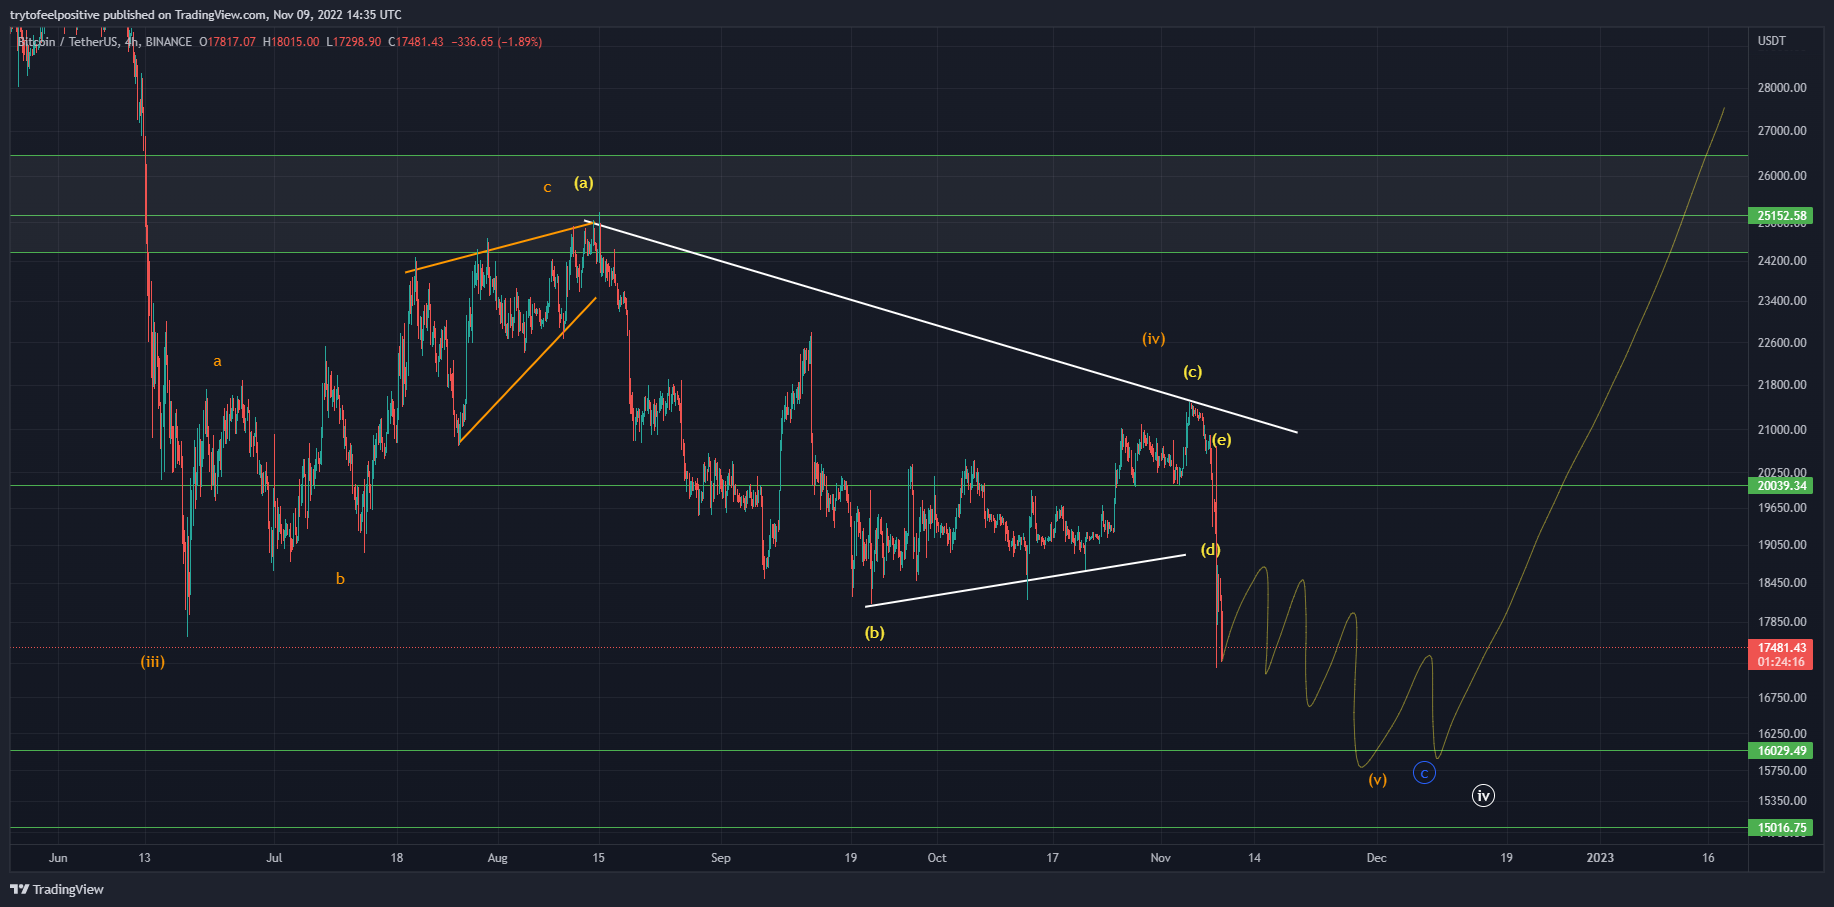1834x907 pixels.
Task: Select the orange (v) wave label
Action: [x=1377, y=780]
